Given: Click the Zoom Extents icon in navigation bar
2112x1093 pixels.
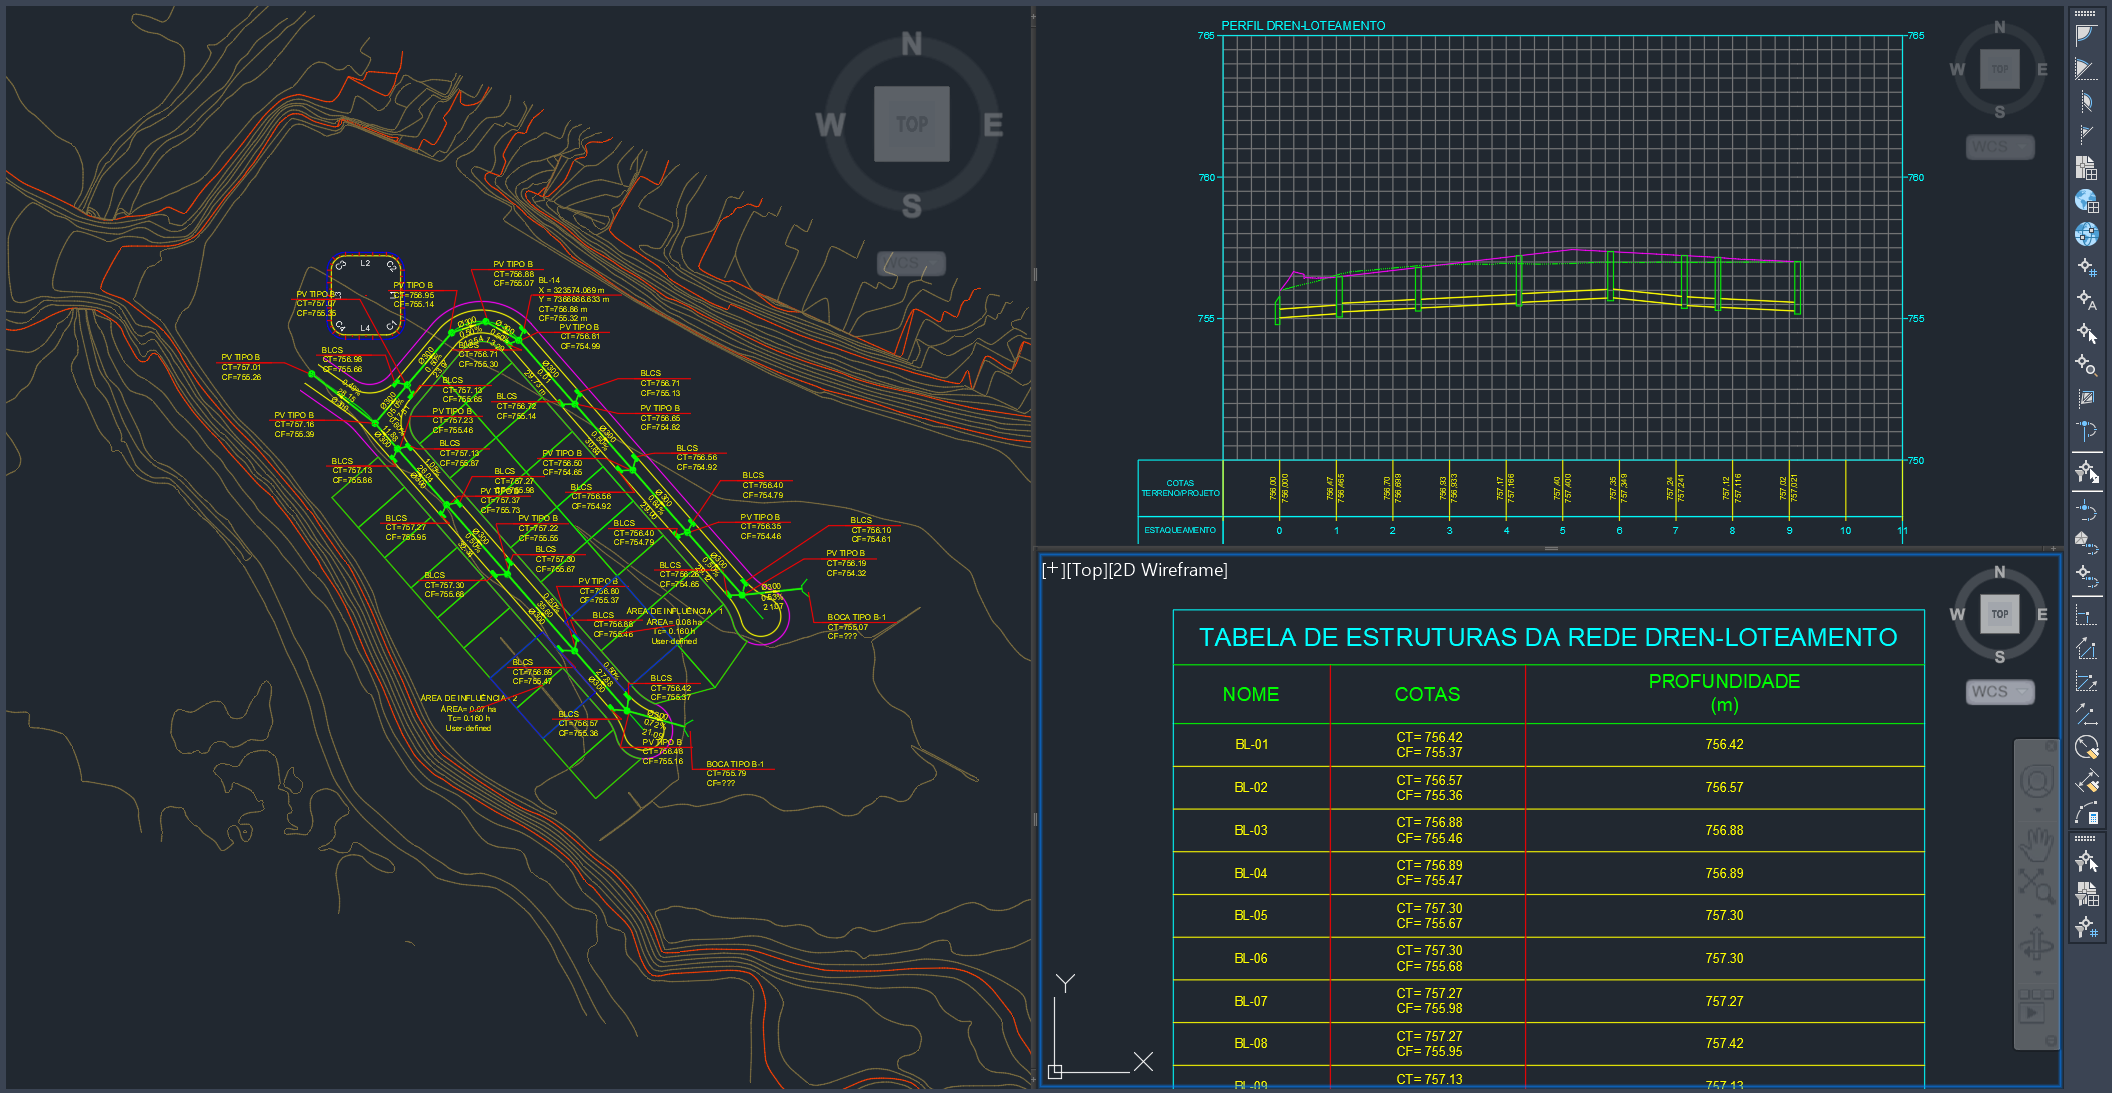Looking at the screenshot, I should click(x=2037, y=887).
